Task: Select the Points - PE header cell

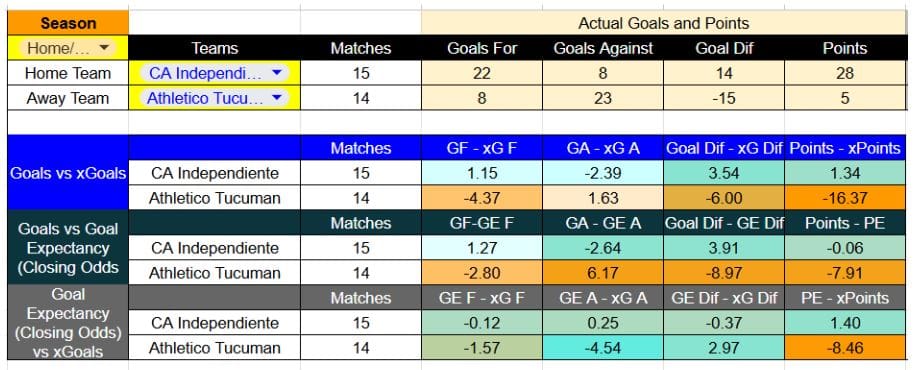Action: (x=845, y=223)
